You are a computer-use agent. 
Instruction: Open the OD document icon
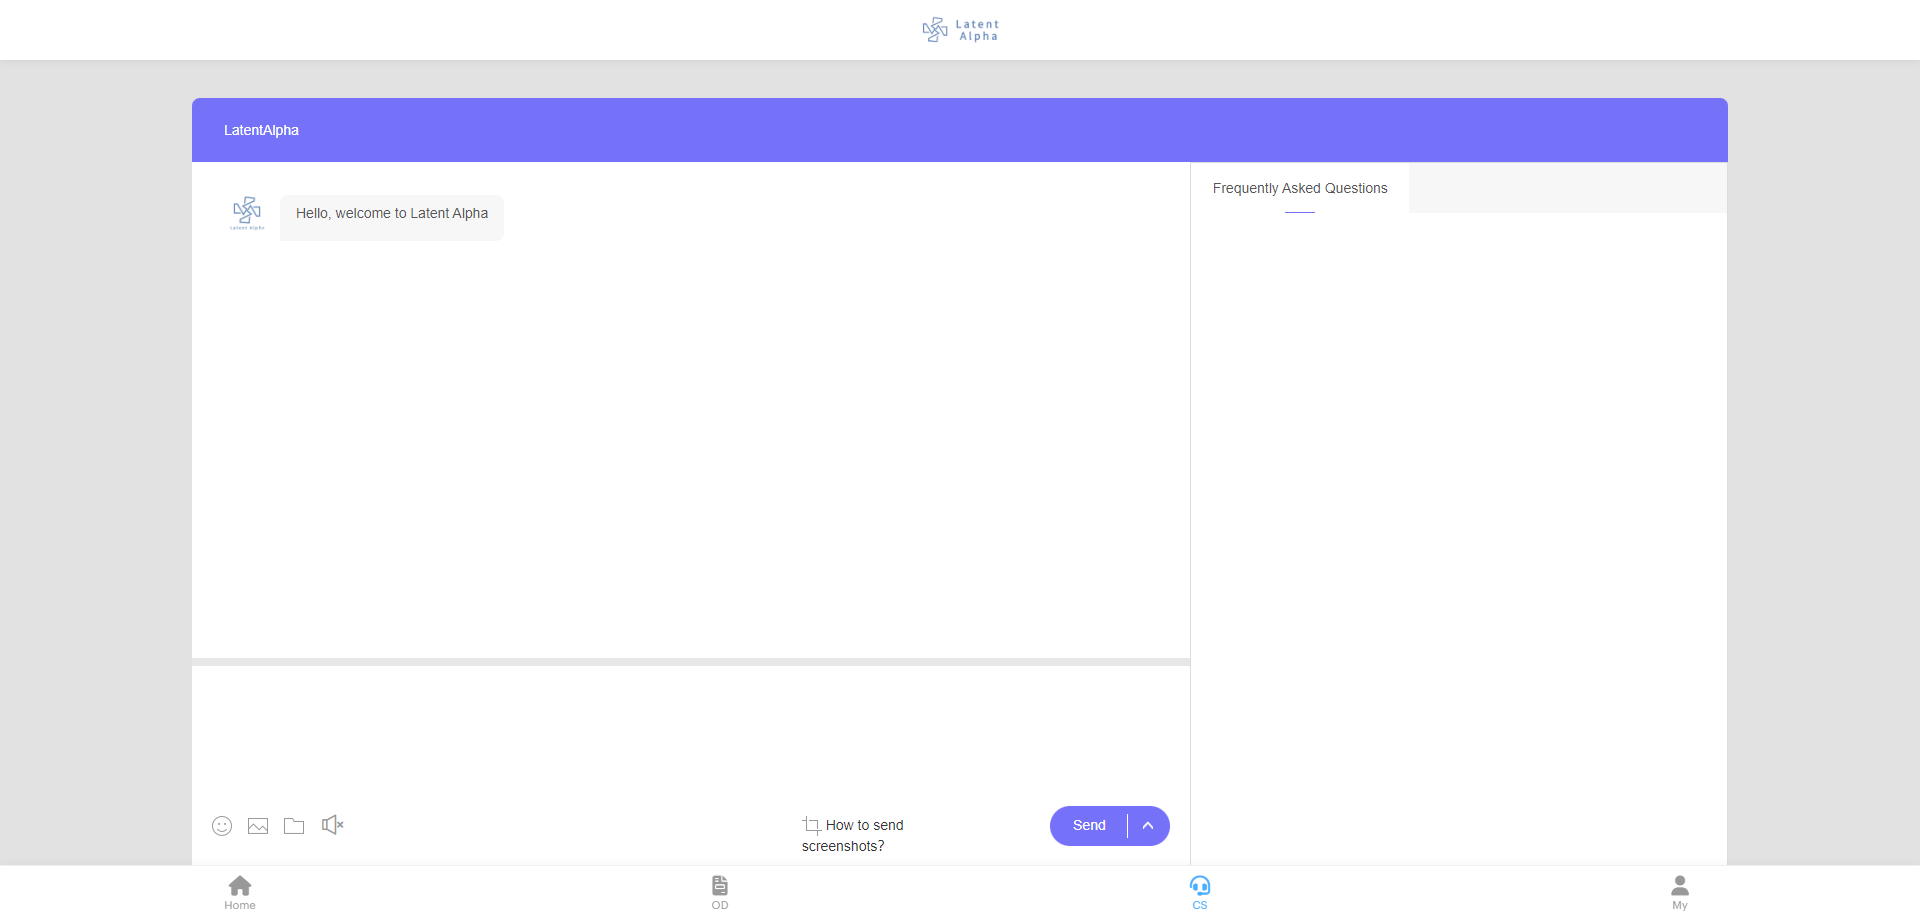(720, 892)
